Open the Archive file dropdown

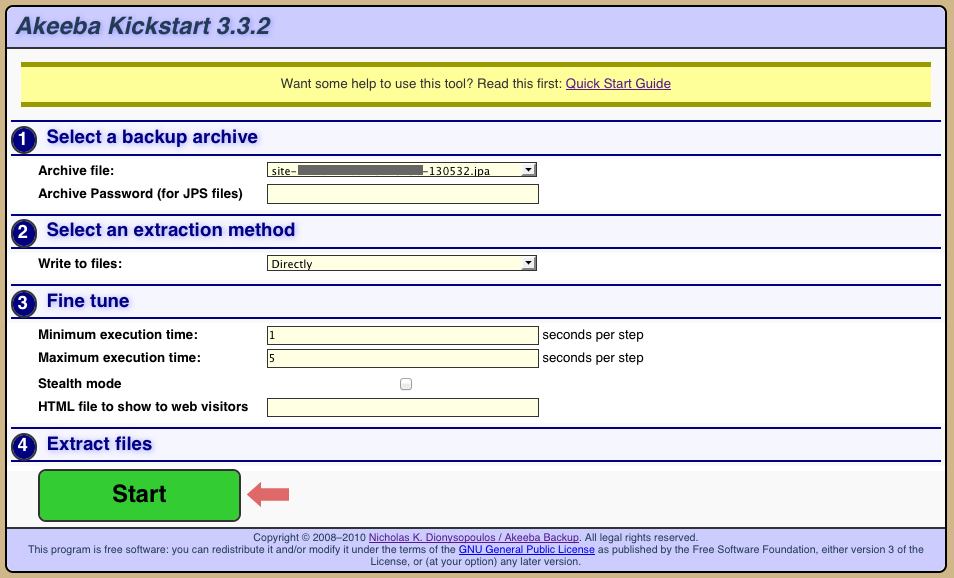[402, 170]
